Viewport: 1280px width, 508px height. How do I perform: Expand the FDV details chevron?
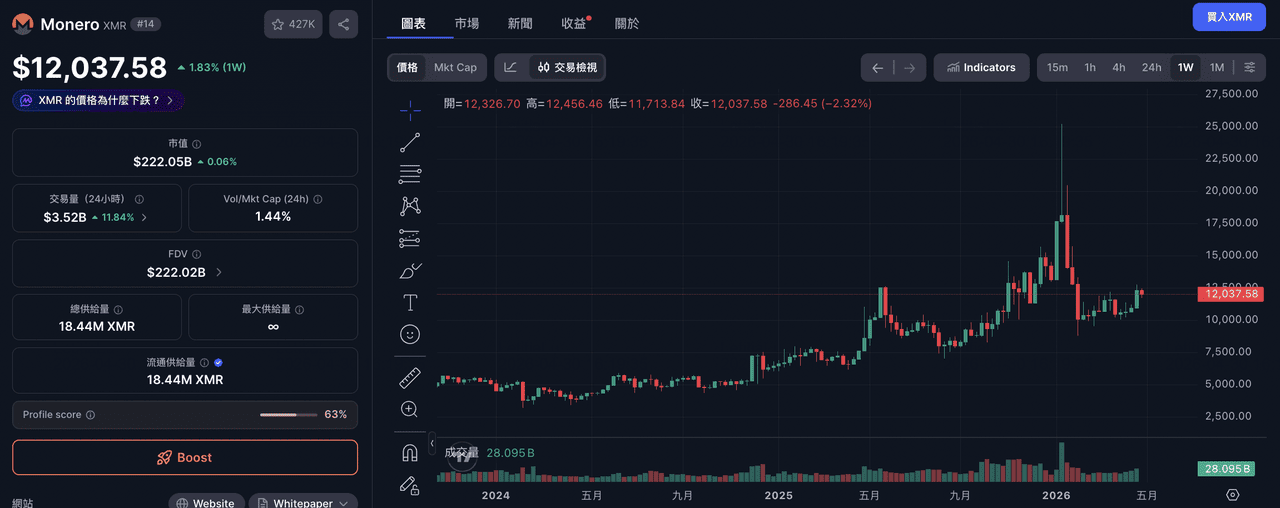[x=219, y=272]
